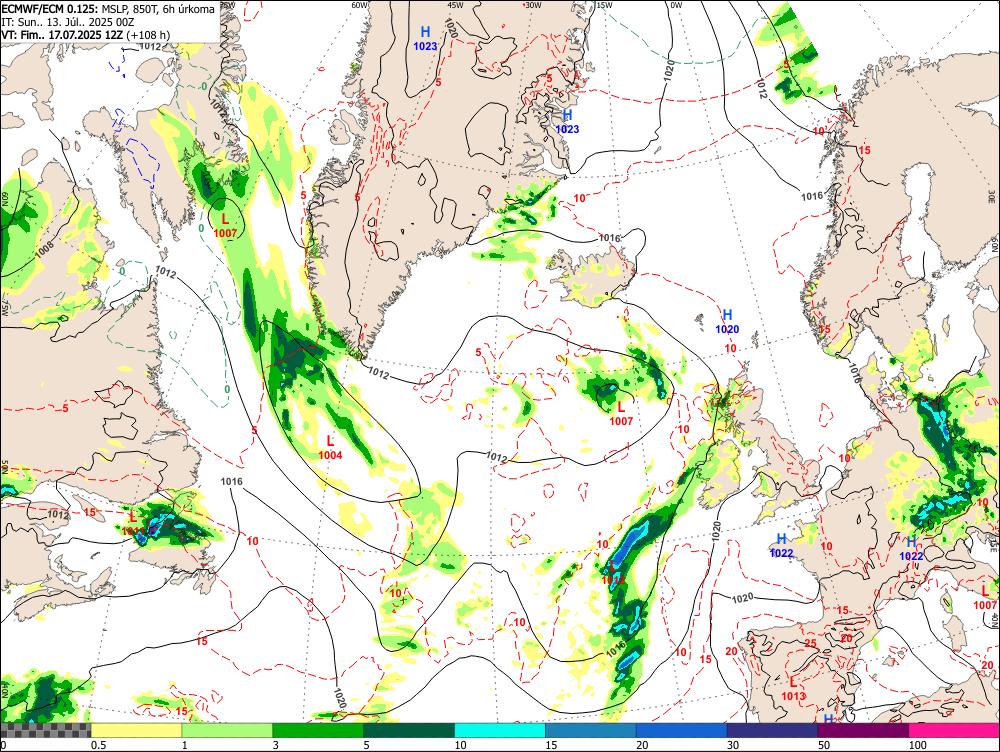Select the cyan 10–15 legend color block
This screenshot has height=752, width=1000.
coord(500,730)
